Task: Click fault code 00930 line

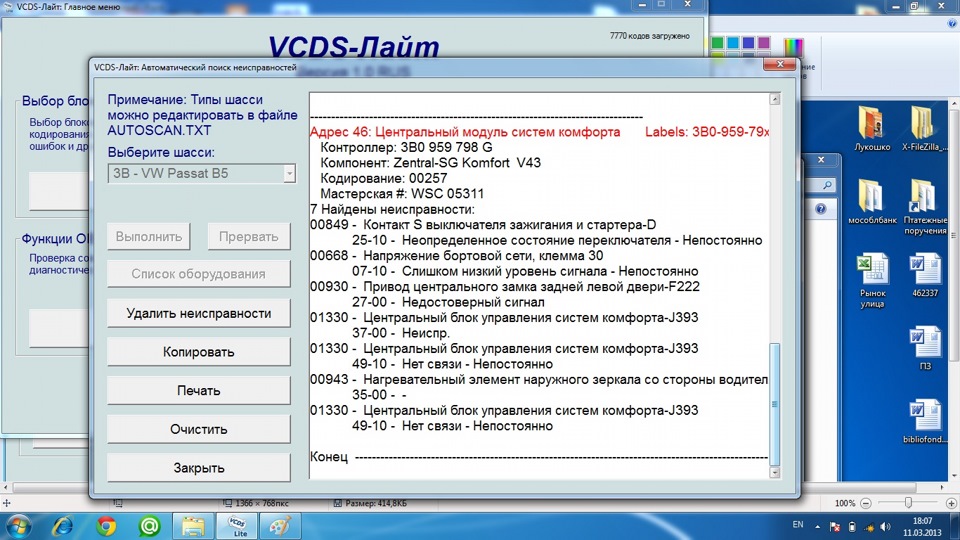Action: pyautogui.click(x=504, y=287)
